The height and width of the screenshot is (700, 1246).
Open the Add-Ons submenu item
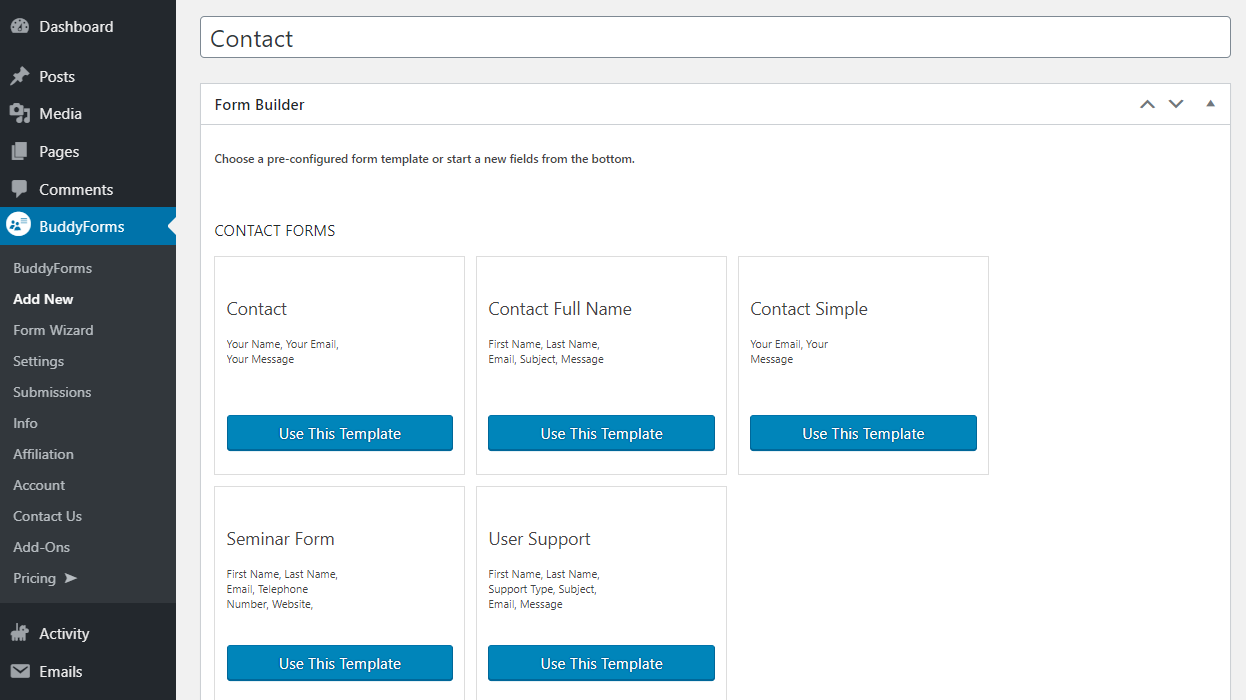41,547
